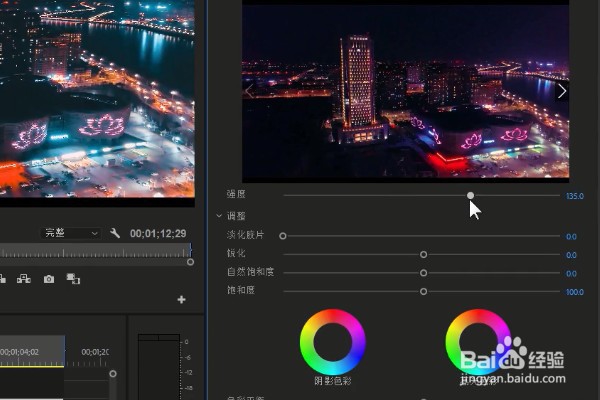600x400 pixels.
Task: Click the 锐化 slider handle
Action: click(423, 255)
